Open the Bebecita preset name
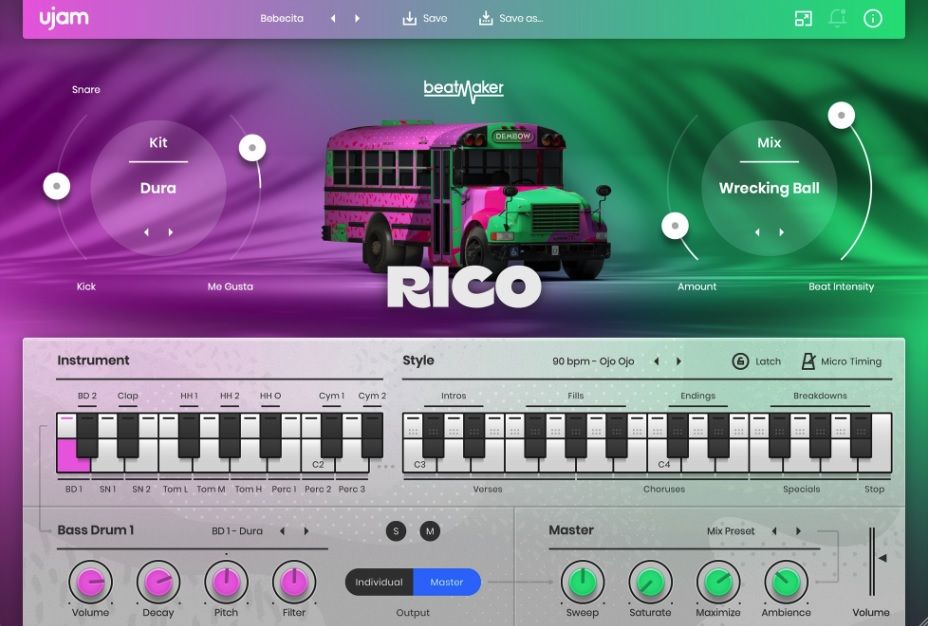The height and width of the screenshot is (626, 928). click(x=282, y=18)
